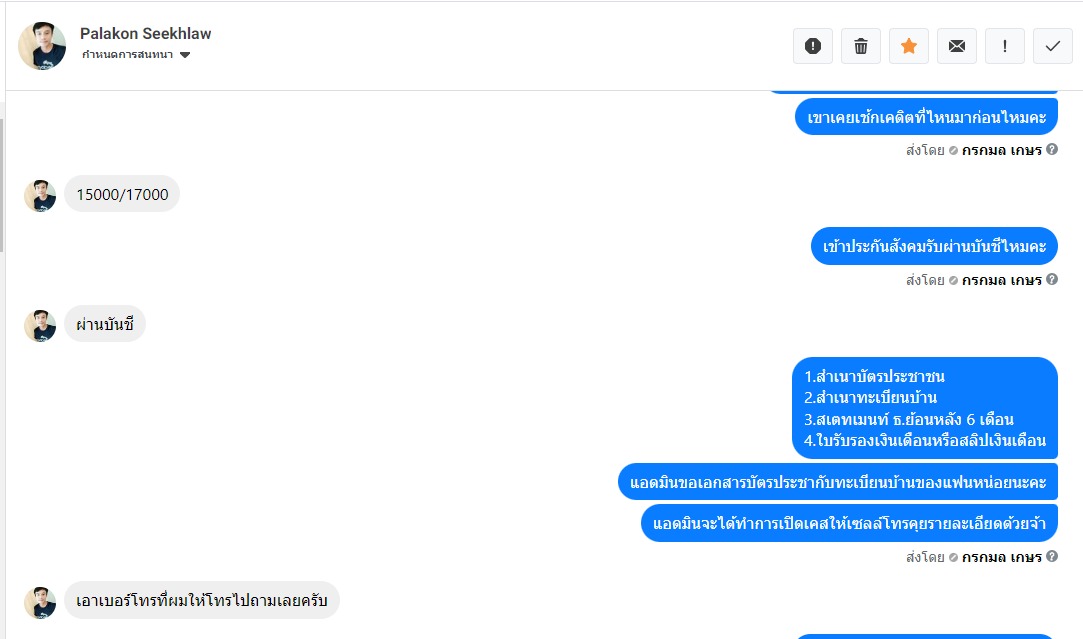Click the help icon under the ประกันสังคม message
The height and width of the screenshot is (639, 1083).
tap(1052, 279)
